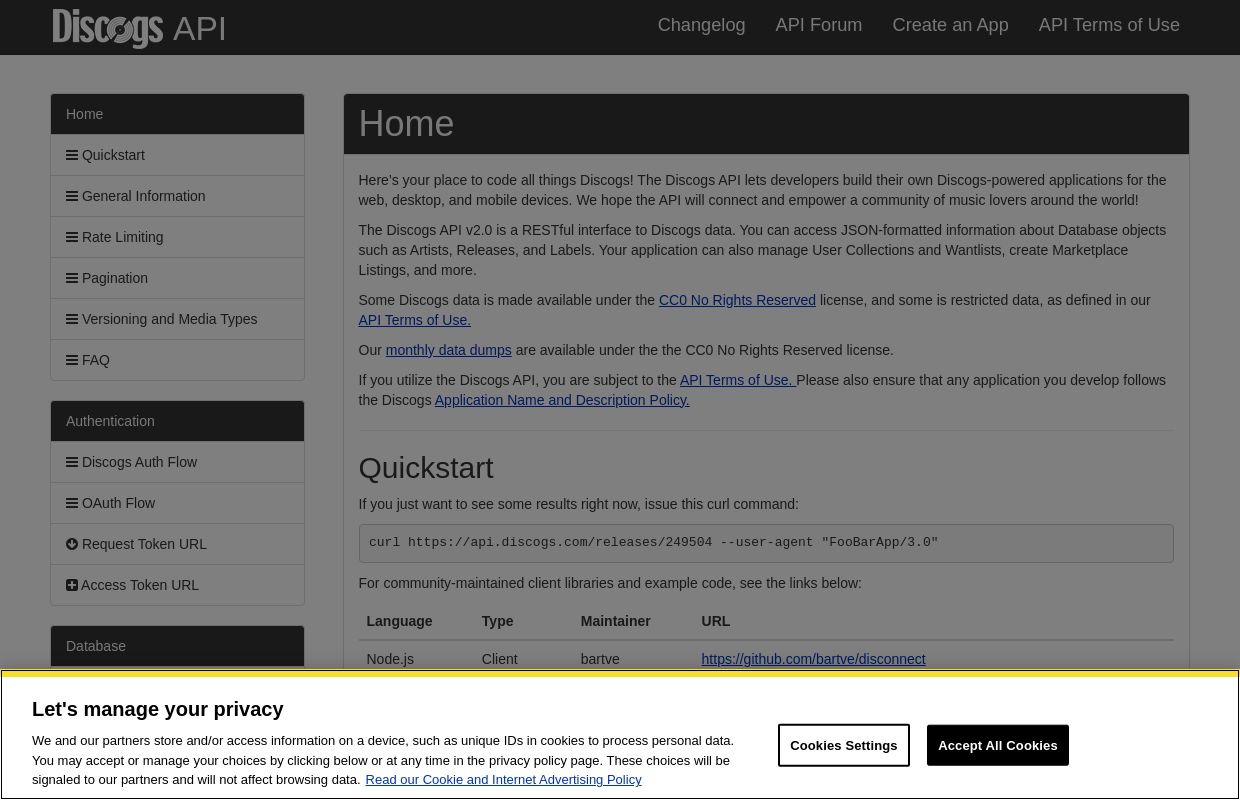
Task: Click the down-arrow icon beside Request Token URL
Action: click(x=72, y=544)
